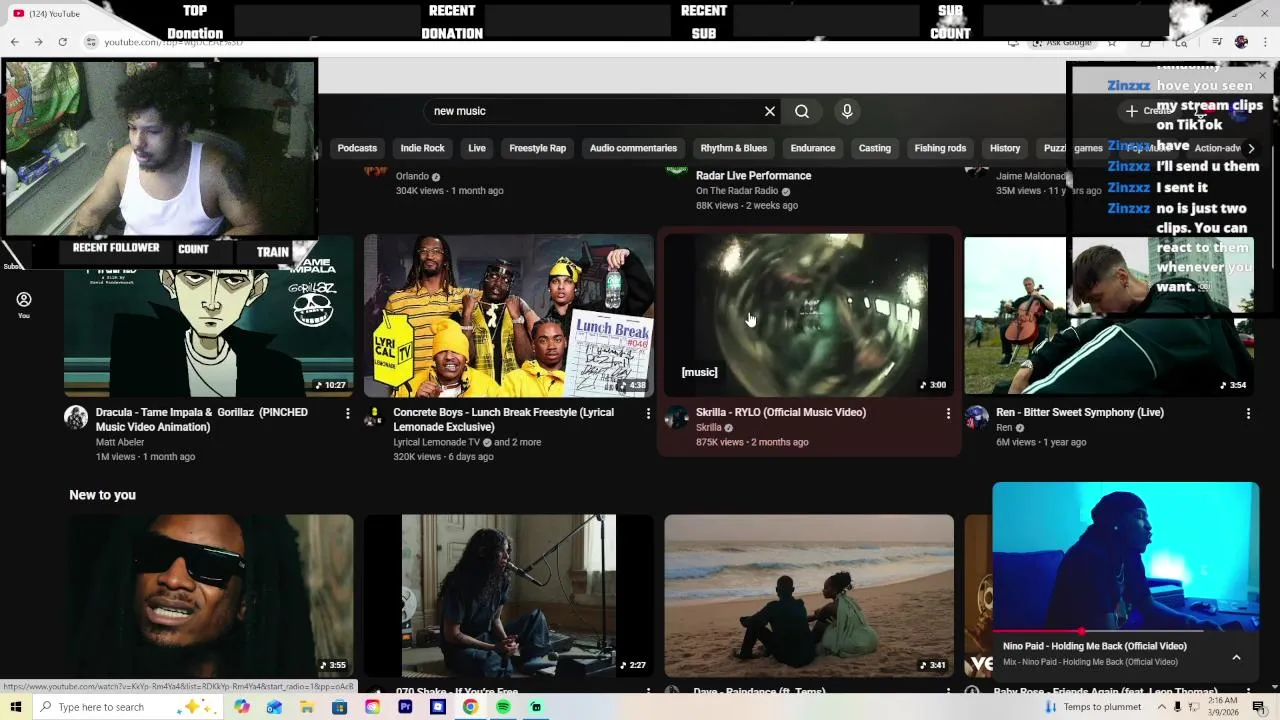Open Adobe Premiere Pro from taskbar
Image resolution: width=1280 pixels, height=720 pixels.
[405, 707]
